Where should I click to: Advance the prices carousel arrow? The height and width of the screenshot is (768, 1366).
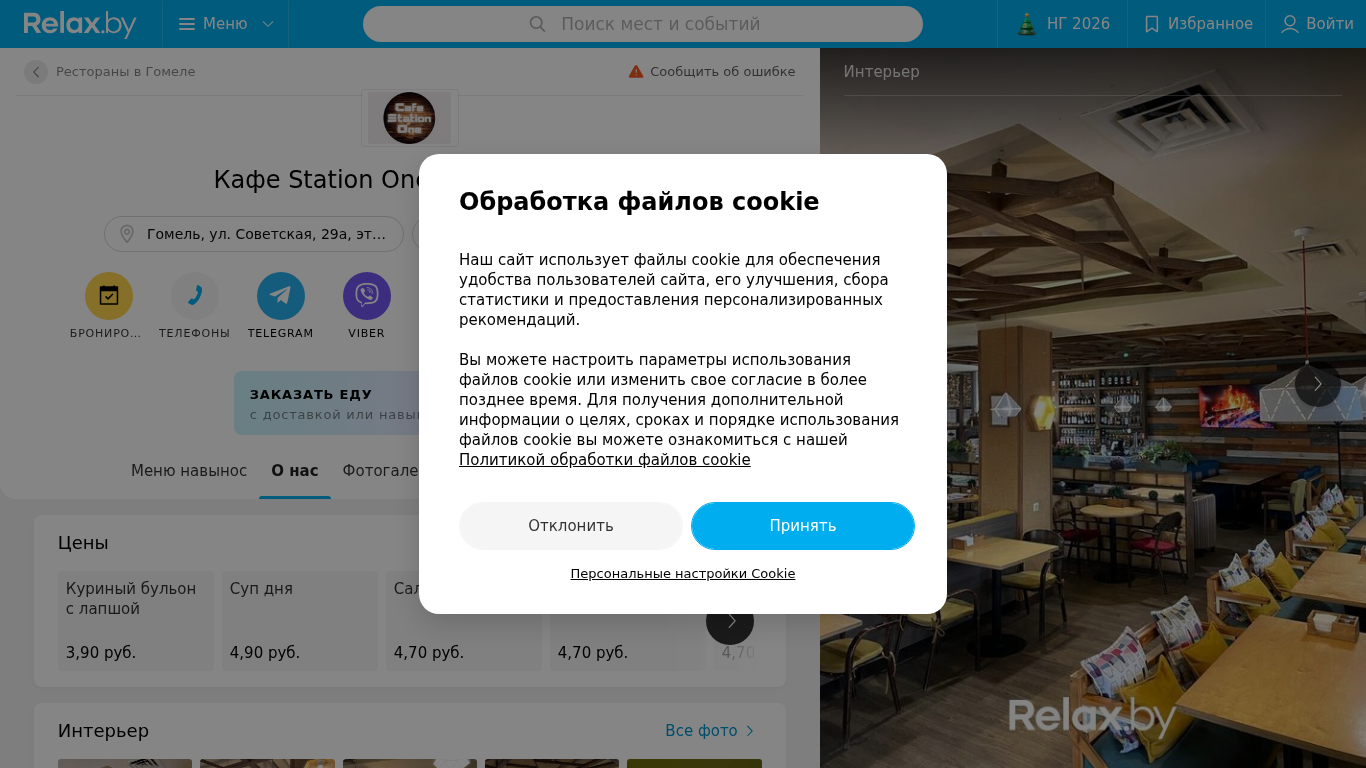tap(730, 621)
